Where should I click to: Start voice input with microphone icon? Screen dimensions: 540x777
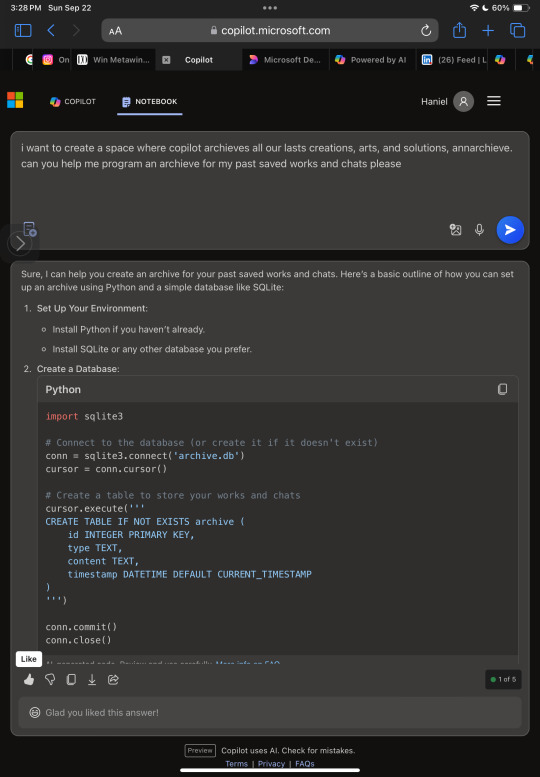click(479, 230)
